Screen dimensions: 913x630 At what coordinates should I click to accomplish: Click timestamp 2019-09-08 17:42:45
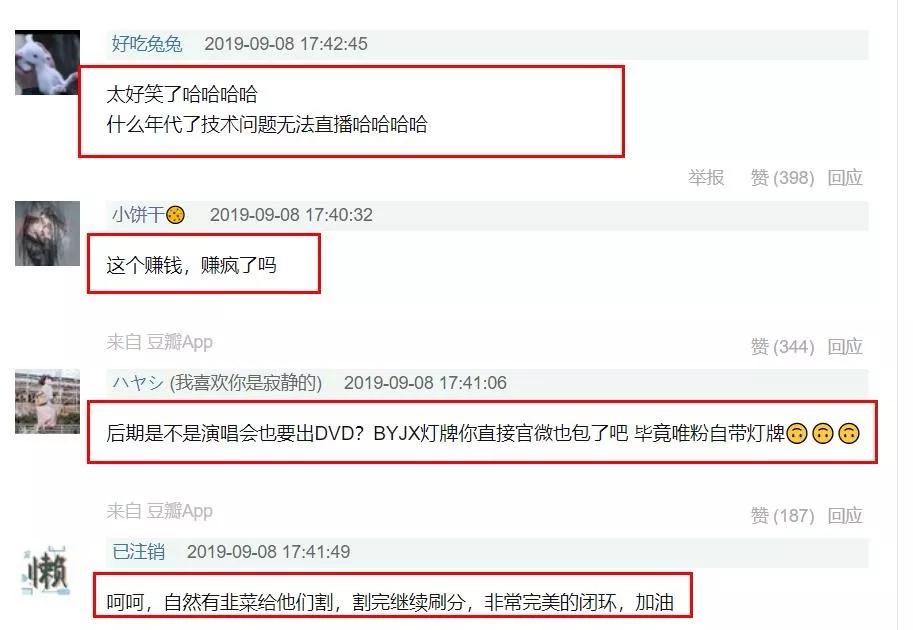(x=286, y=44)
